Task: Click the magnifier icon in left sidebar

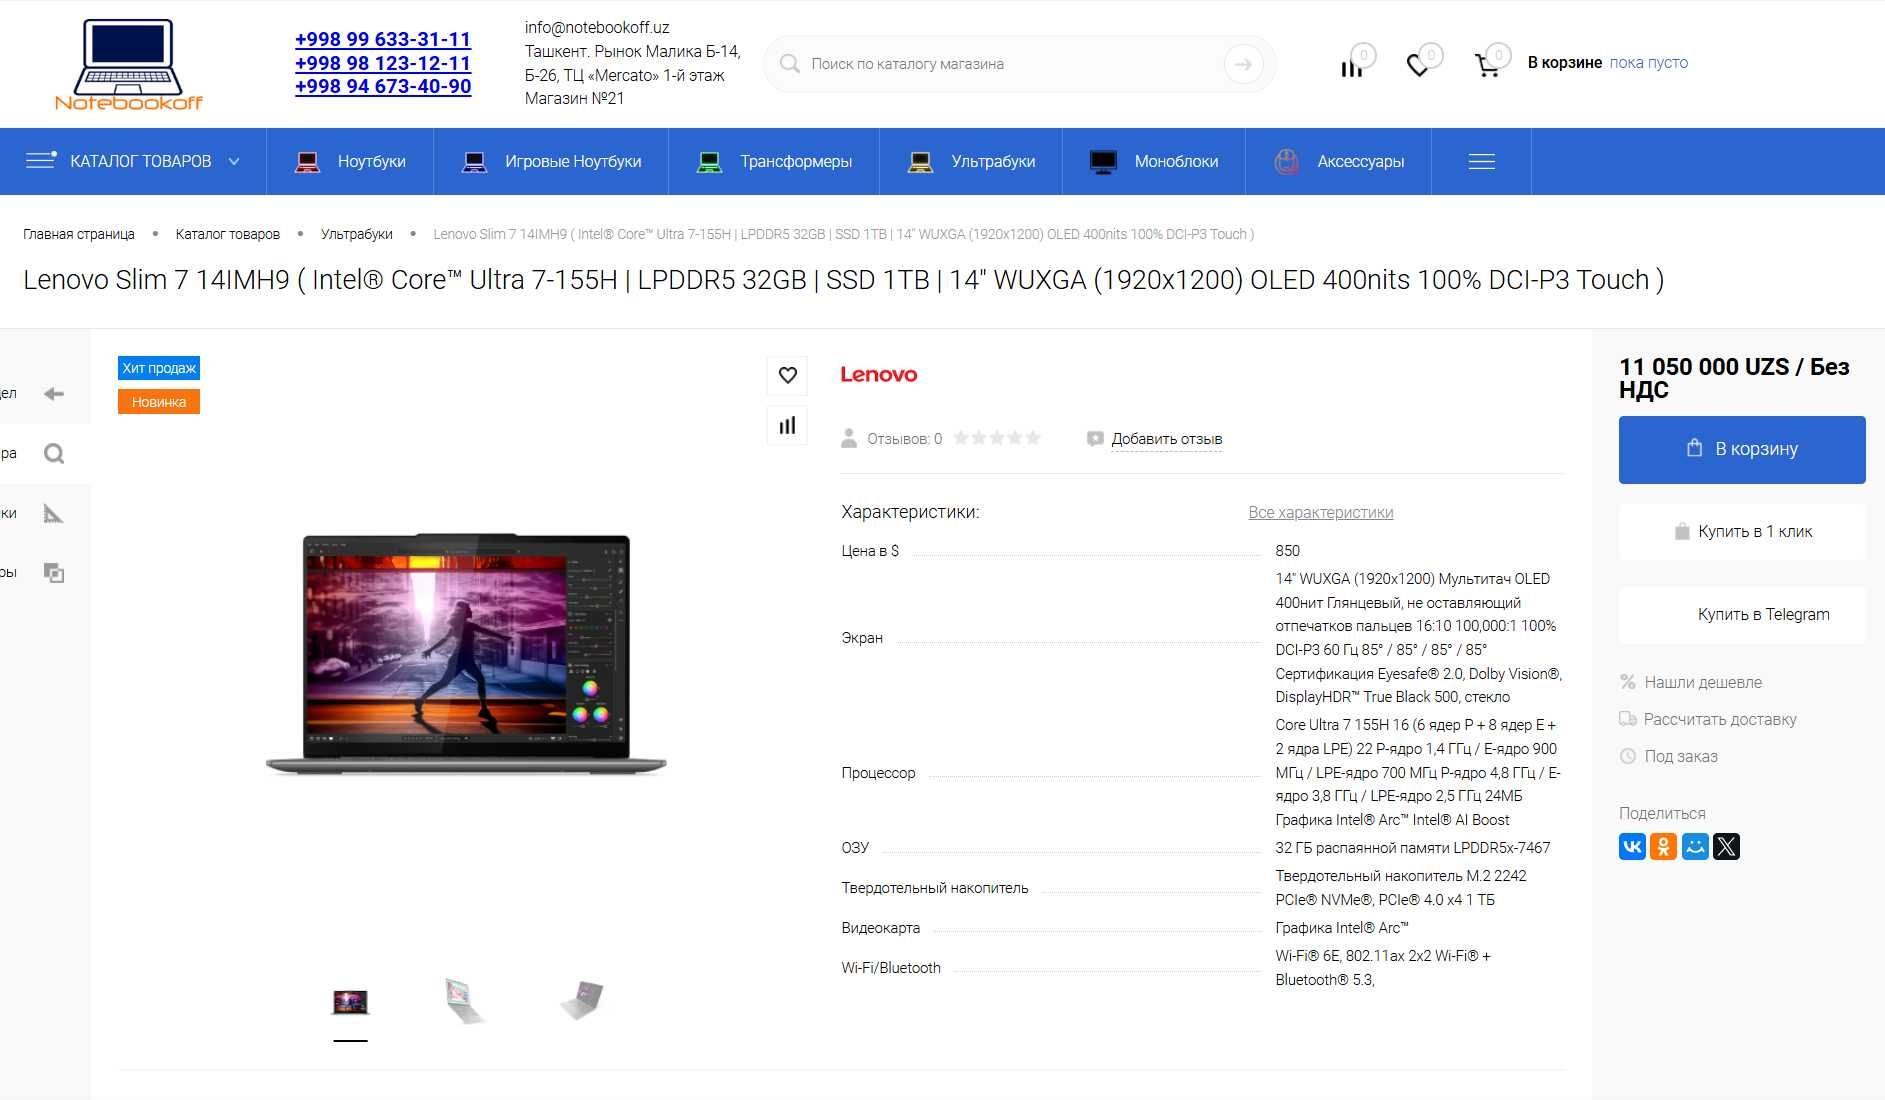Action: pos(54,454)
